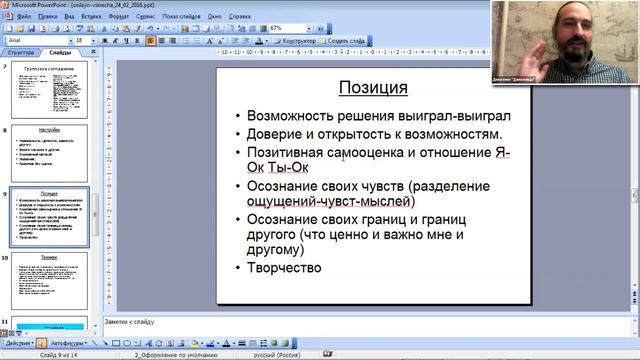Click the Copy icon in toolbar
The image size is (640, 360).
coord(115,29)
